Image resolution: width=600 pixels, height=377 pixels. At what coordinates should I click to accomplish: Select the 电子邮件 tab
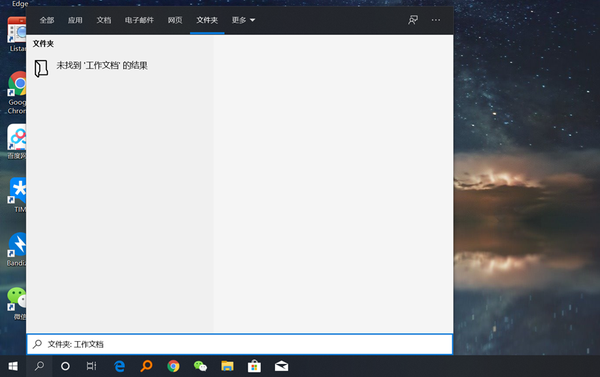pyautogui.click(x=139, y=20)
